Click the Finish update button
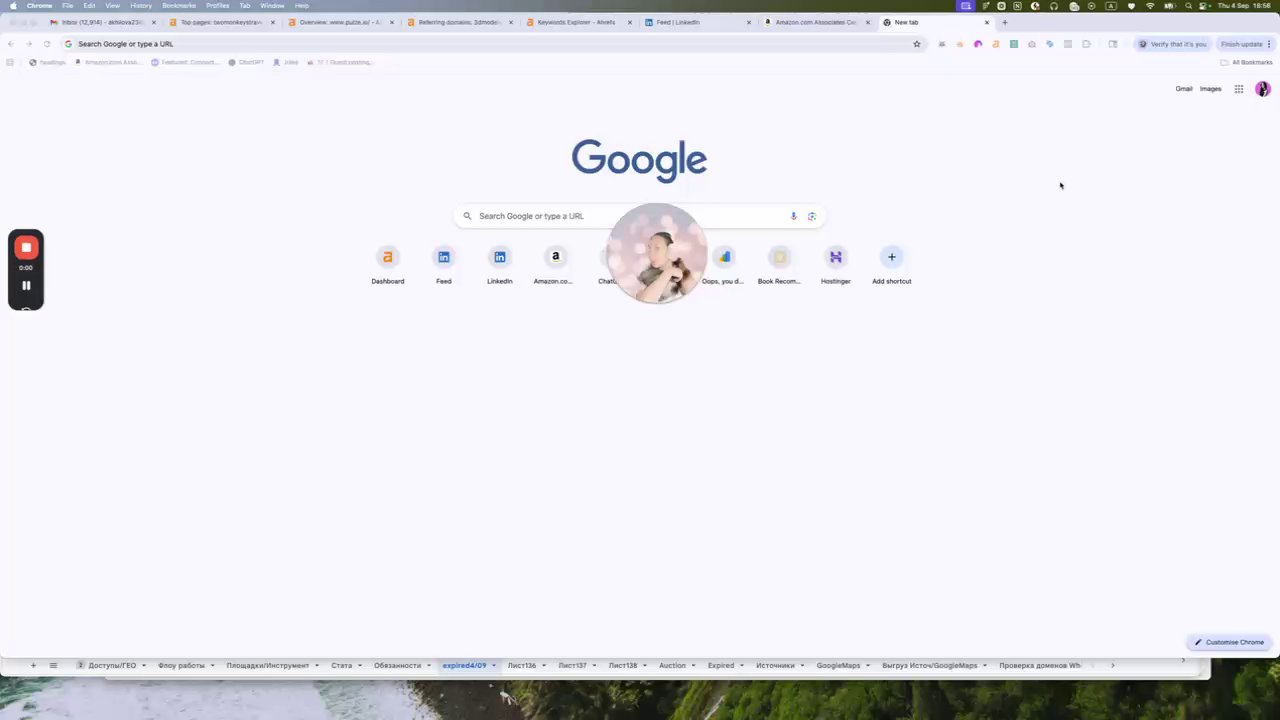This screenshot has height=720, width=1280. click(1244, 44)
